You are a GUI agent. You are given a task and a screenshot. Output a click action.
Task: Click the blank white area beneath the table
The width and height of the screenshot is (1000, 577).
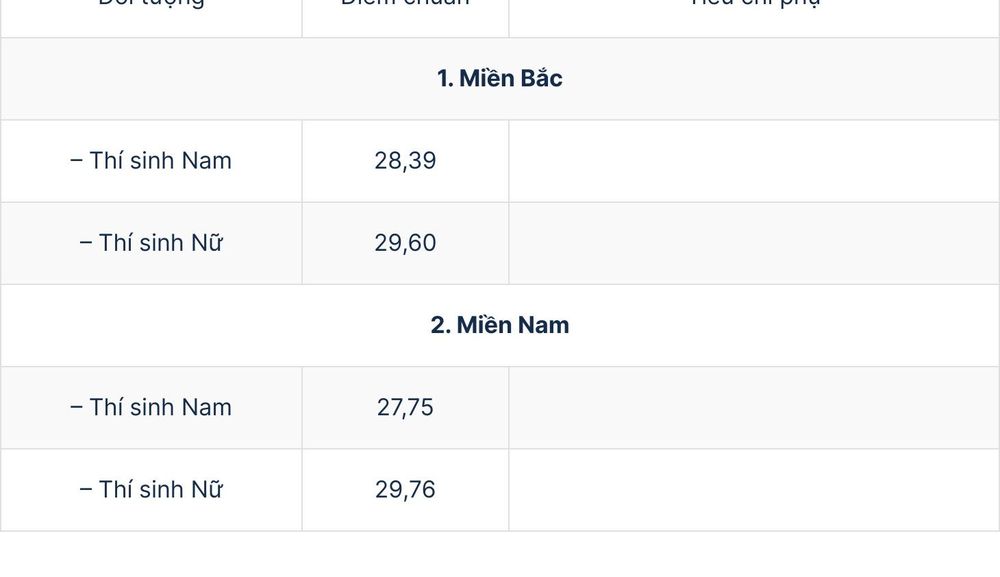pos(500,555)
